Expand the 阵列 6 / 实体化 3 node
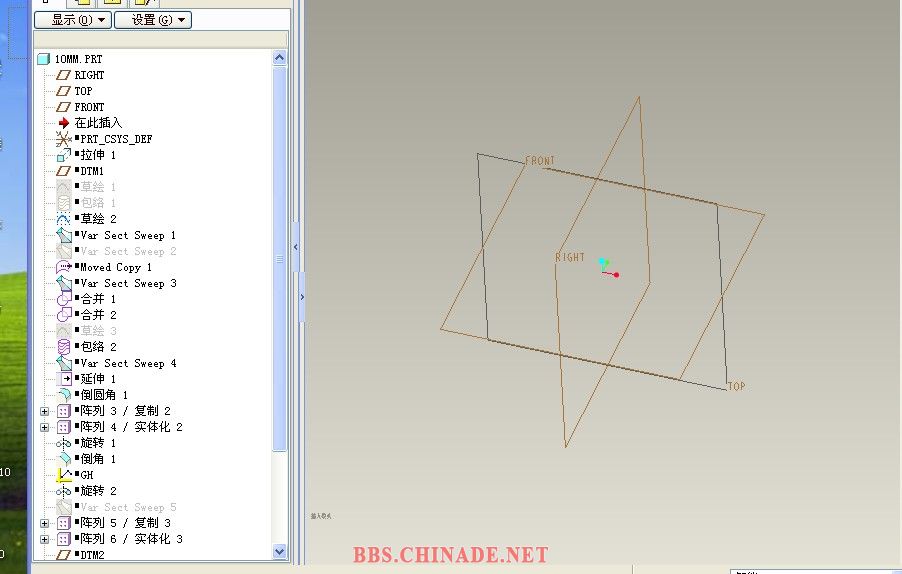This screenshot has width=902, height=574. 44,539
